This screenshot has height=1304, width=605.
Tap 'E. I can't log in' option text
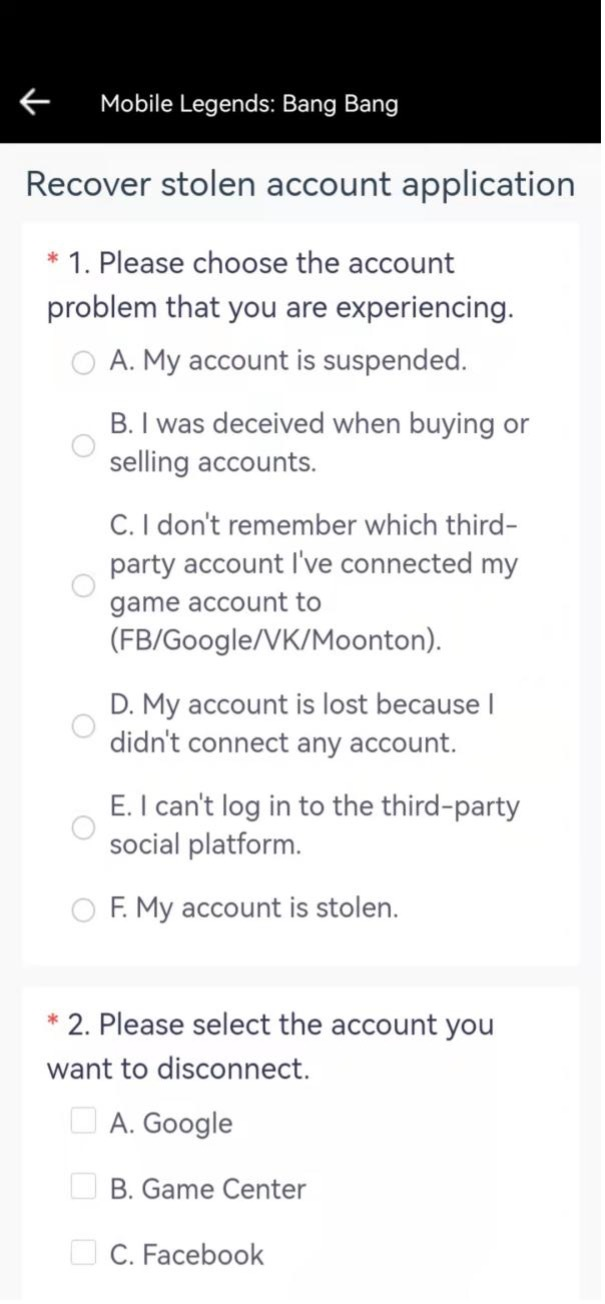[x=315, y=826]
